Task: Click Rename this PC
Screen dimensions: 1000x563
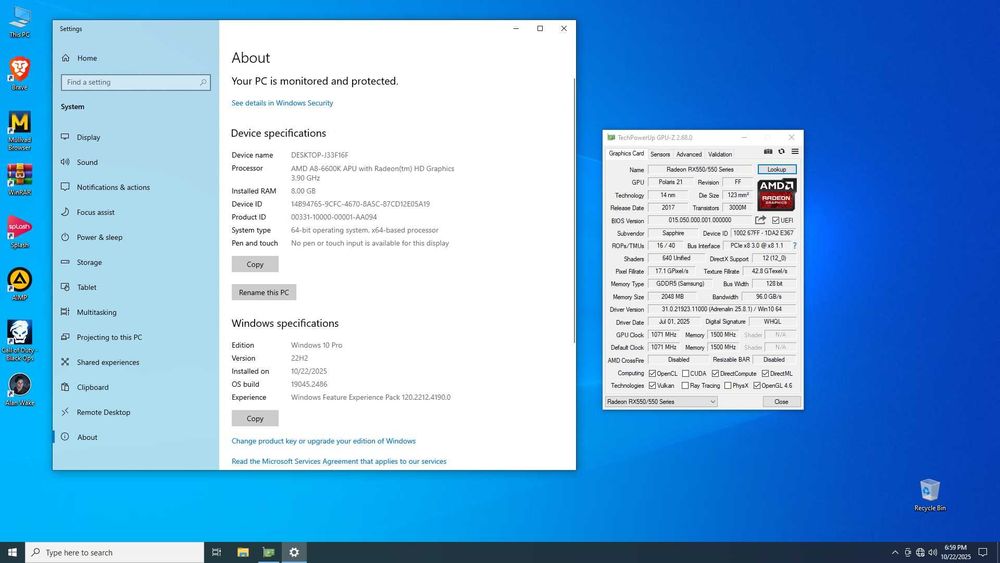Action: point(264,292)
